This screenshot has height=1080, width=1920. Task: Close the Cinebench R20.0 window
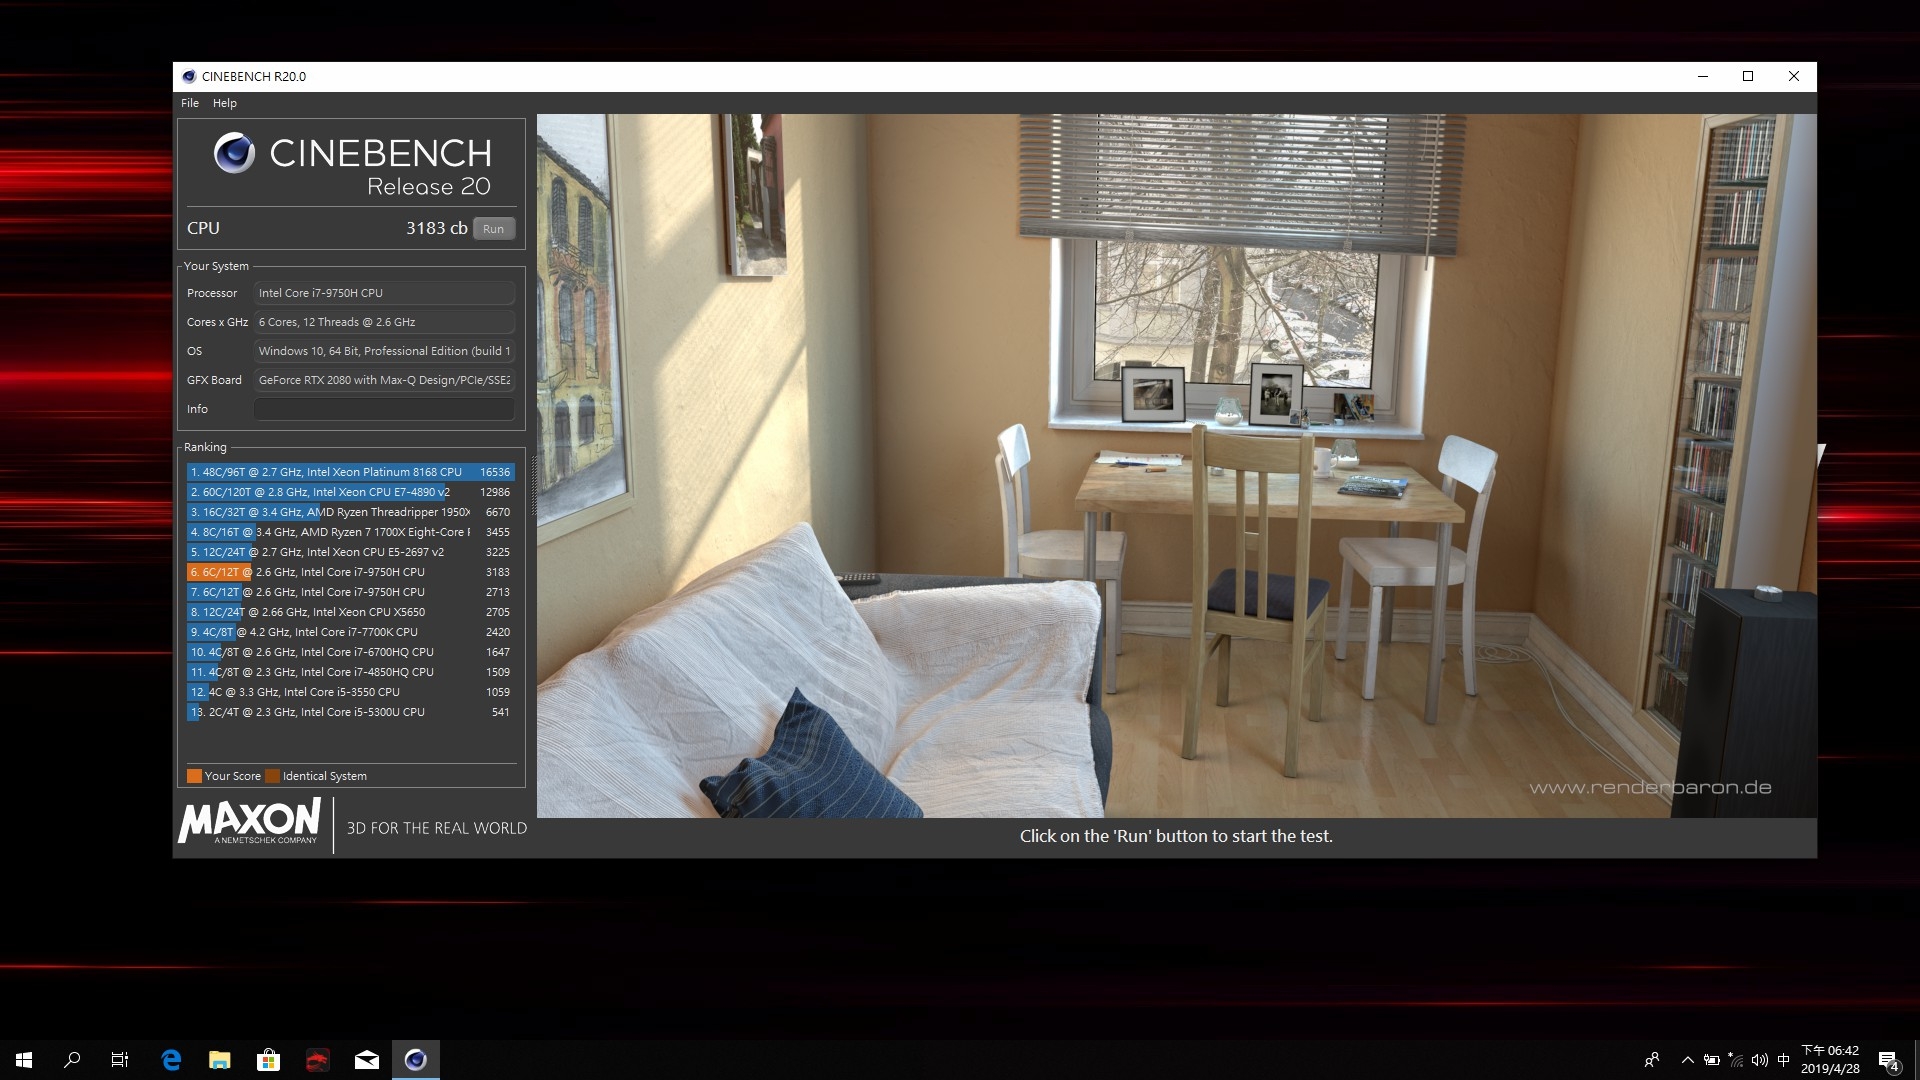point(1794,76)
